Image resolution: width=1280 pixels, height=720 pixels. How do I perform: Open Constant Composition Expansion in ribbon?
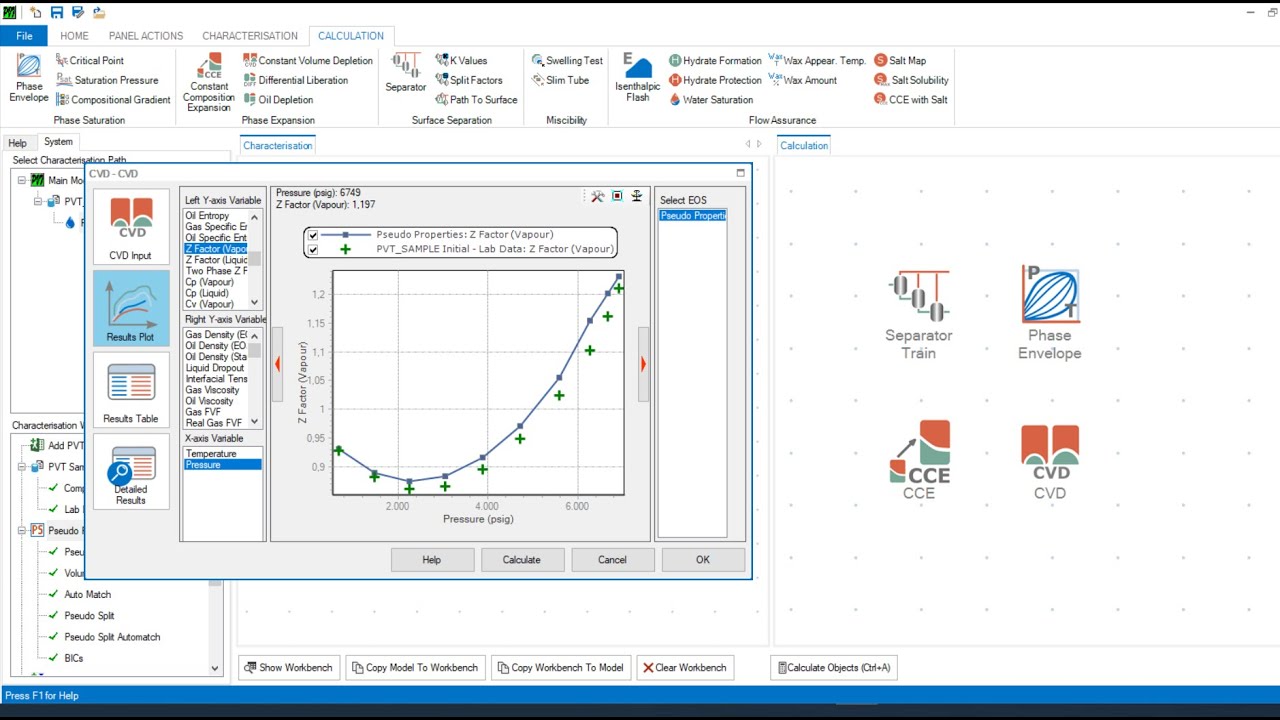pos(209,82)
